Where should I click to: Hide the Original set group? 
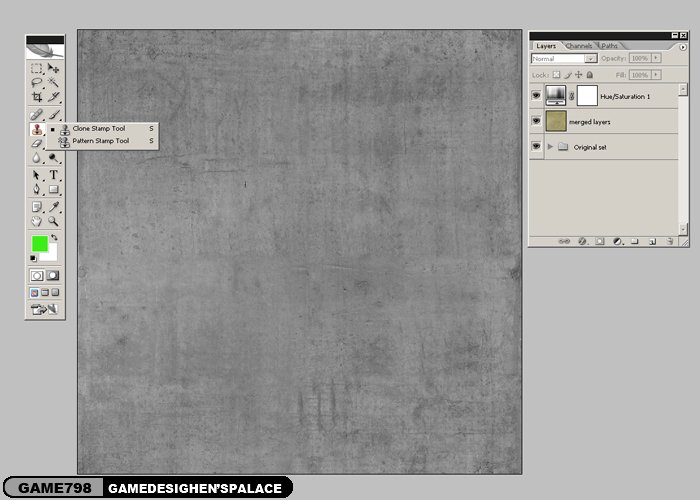point(536,146)
